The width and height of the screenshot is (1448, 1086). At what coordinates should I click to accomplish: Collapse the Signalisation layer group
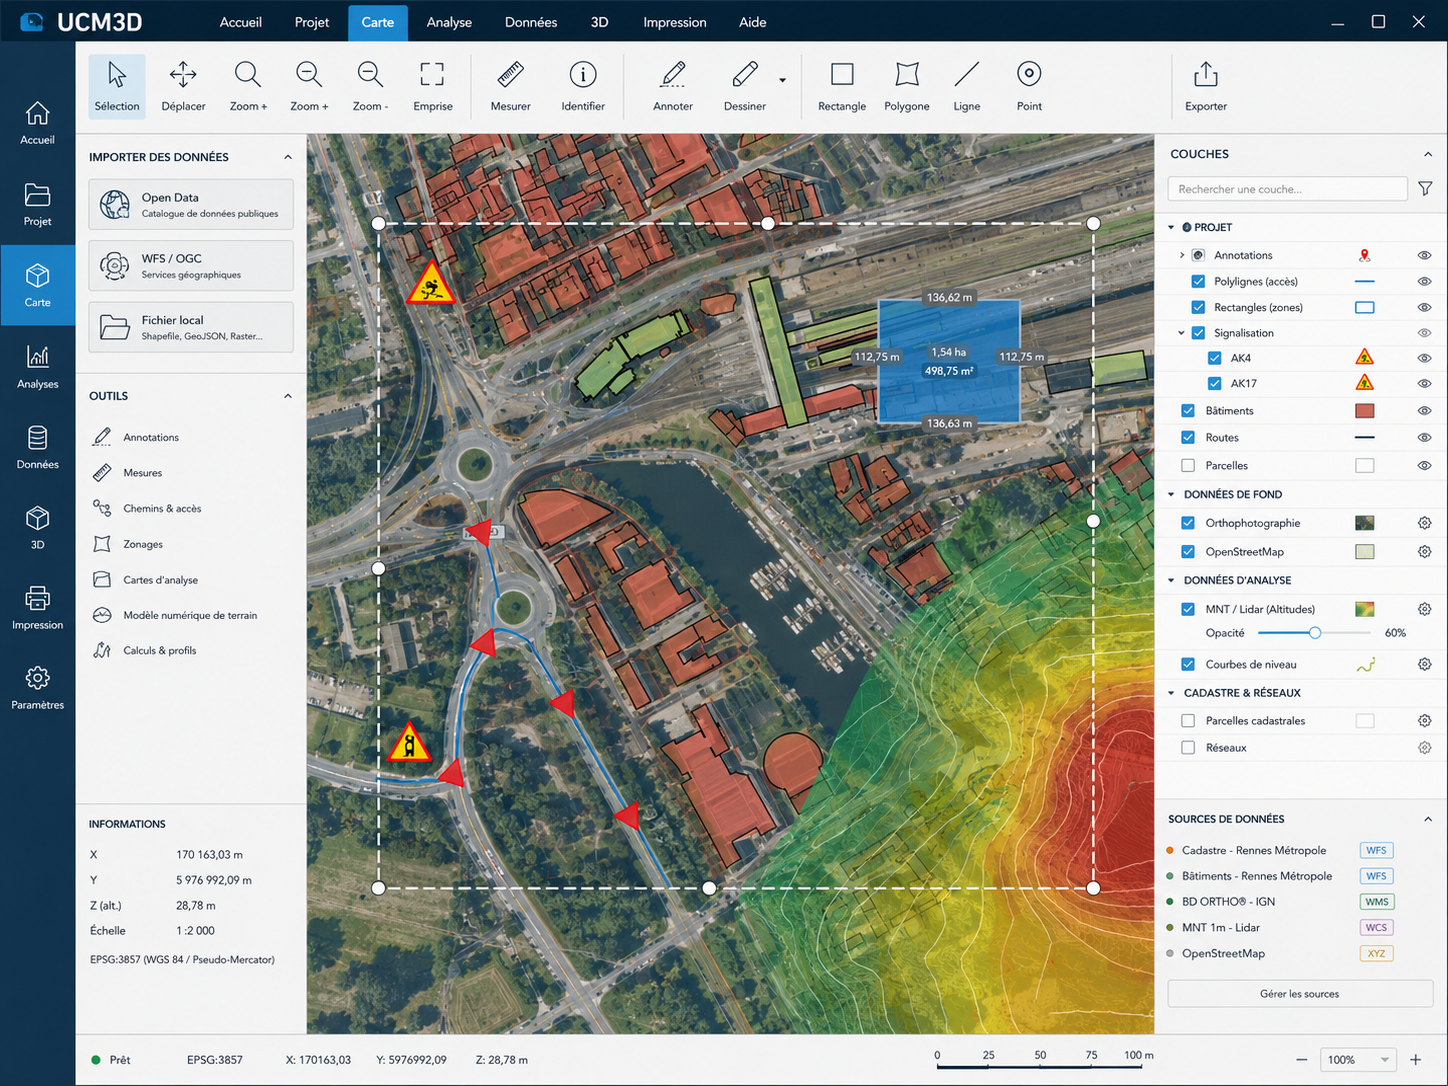(1182, 333)
